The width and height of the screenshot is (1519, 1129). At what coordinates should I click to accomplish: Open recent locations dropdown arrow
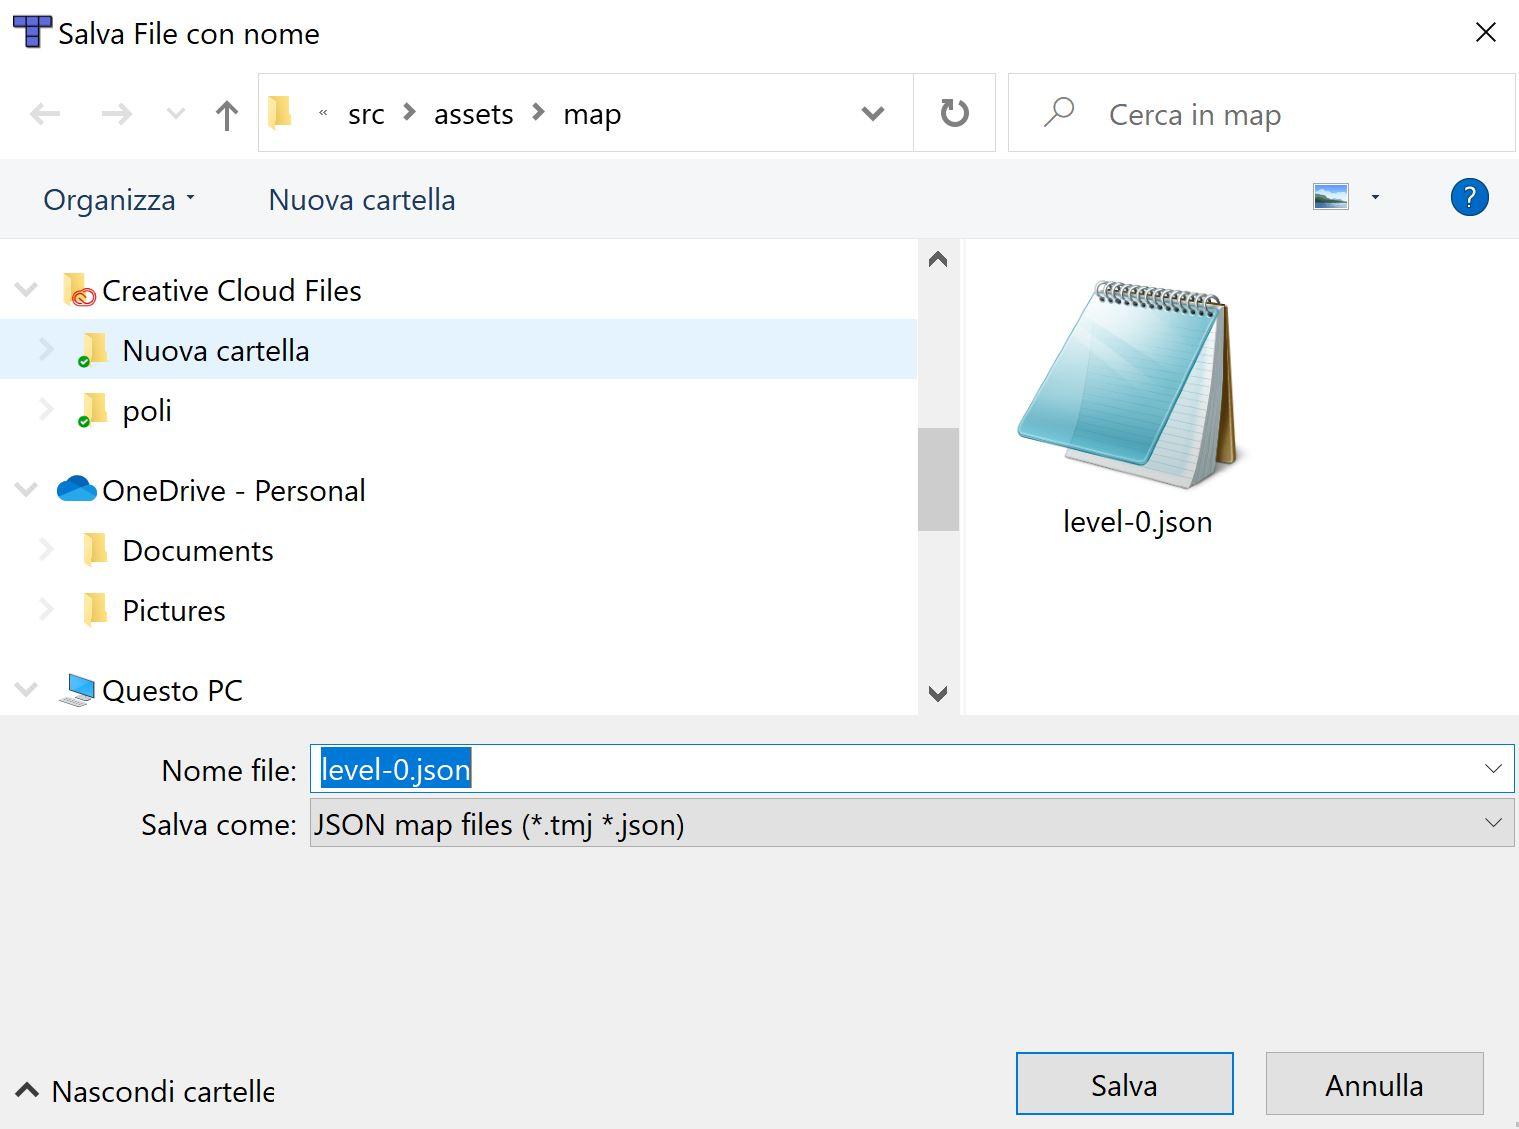pos(176,114)
